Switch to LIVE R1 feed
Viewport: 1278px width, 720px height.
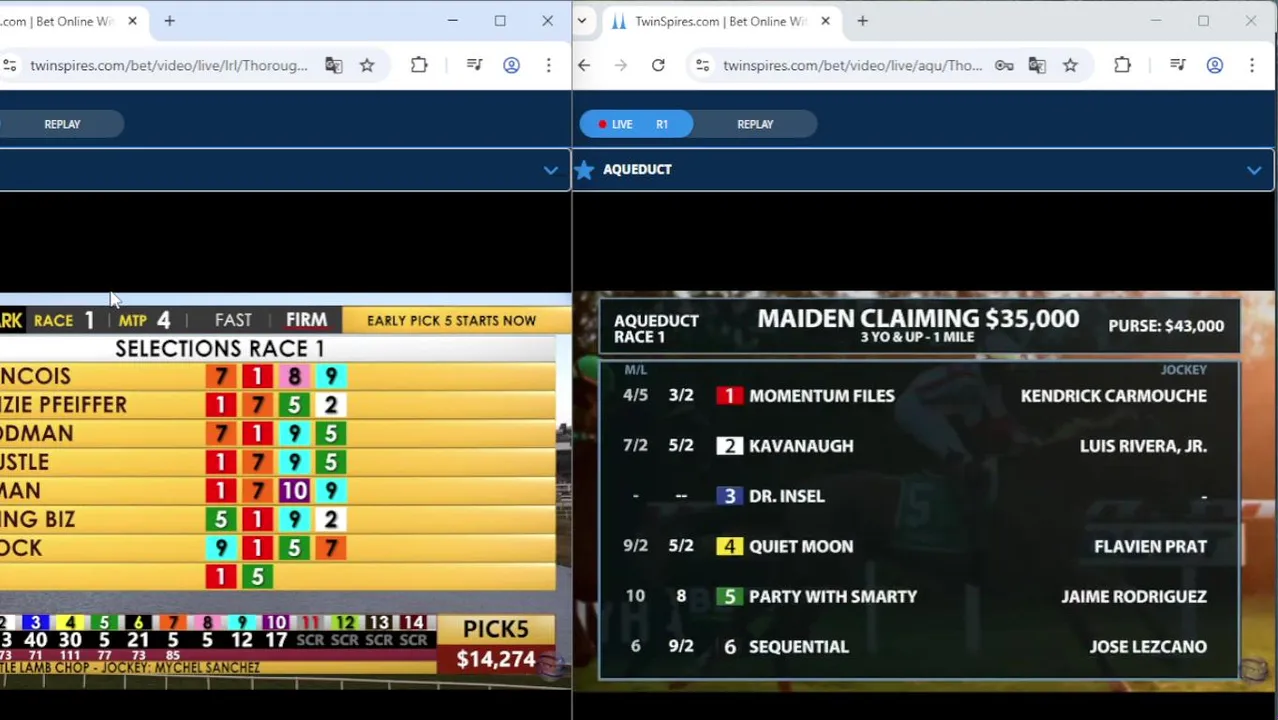(636, 124)
